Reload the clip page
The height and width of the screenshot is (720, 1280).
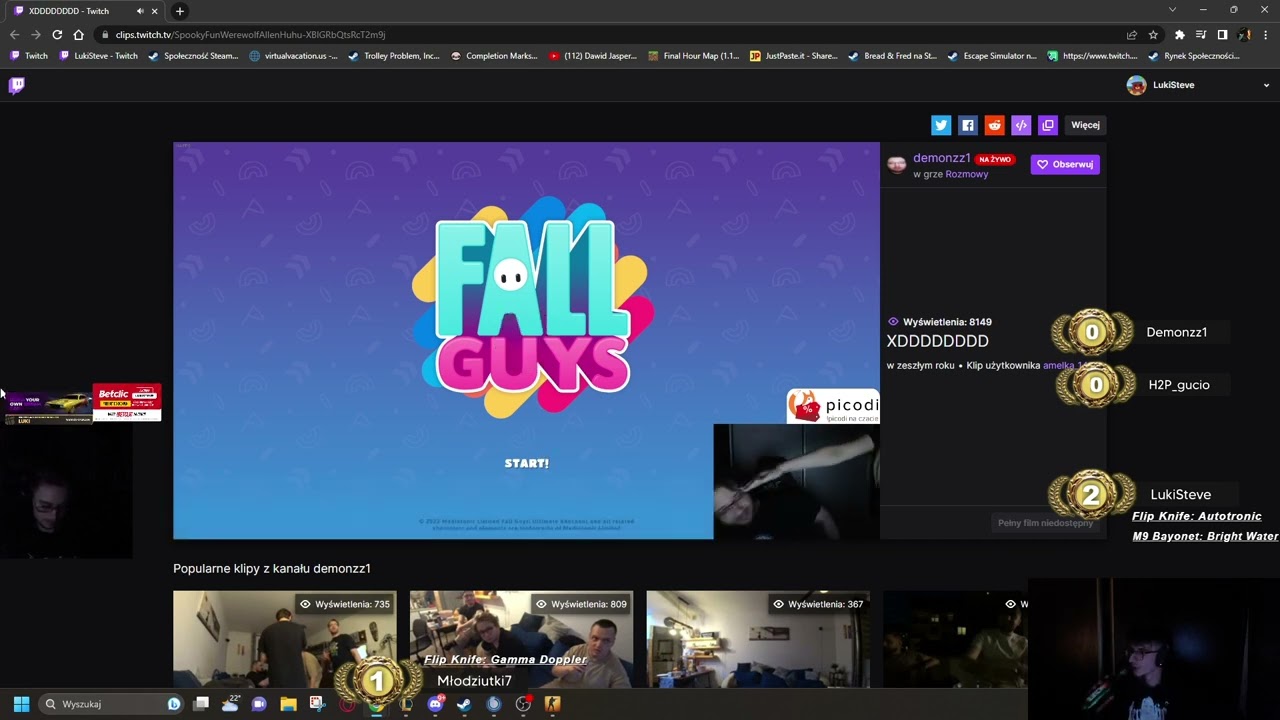[57, 34]
